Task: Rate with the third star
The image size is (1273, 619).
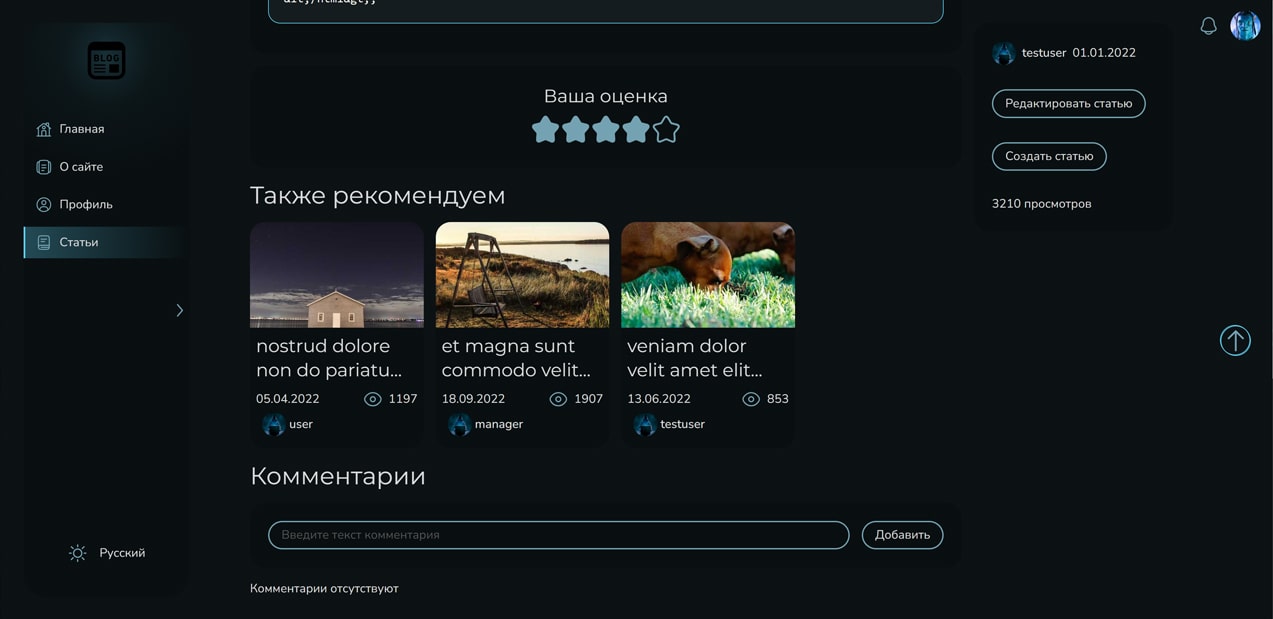Action: [x=605, y=130]
